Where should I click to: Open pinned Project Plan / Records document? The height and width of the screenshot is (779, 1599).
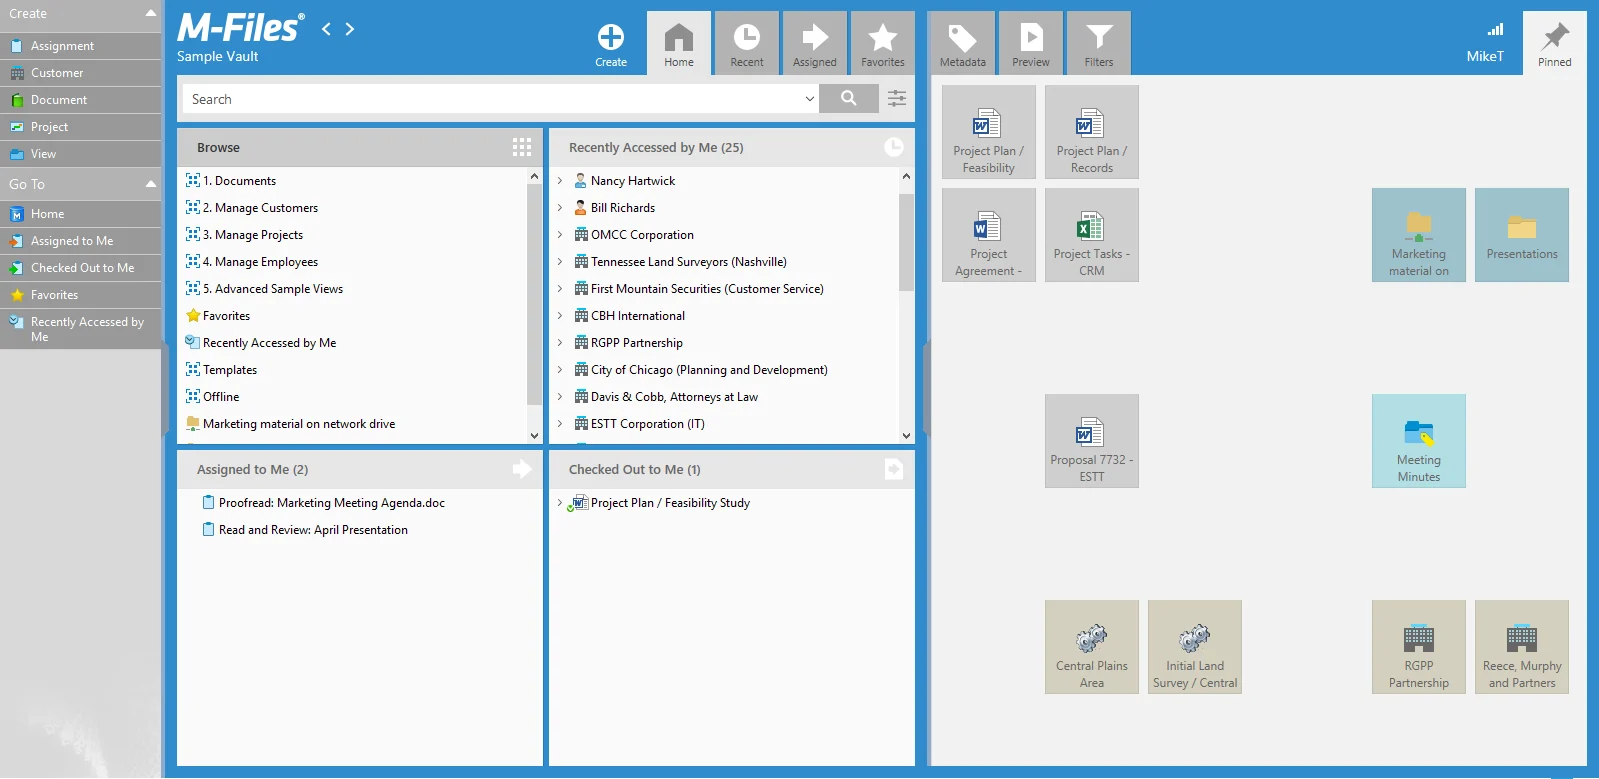(1092, 132)
